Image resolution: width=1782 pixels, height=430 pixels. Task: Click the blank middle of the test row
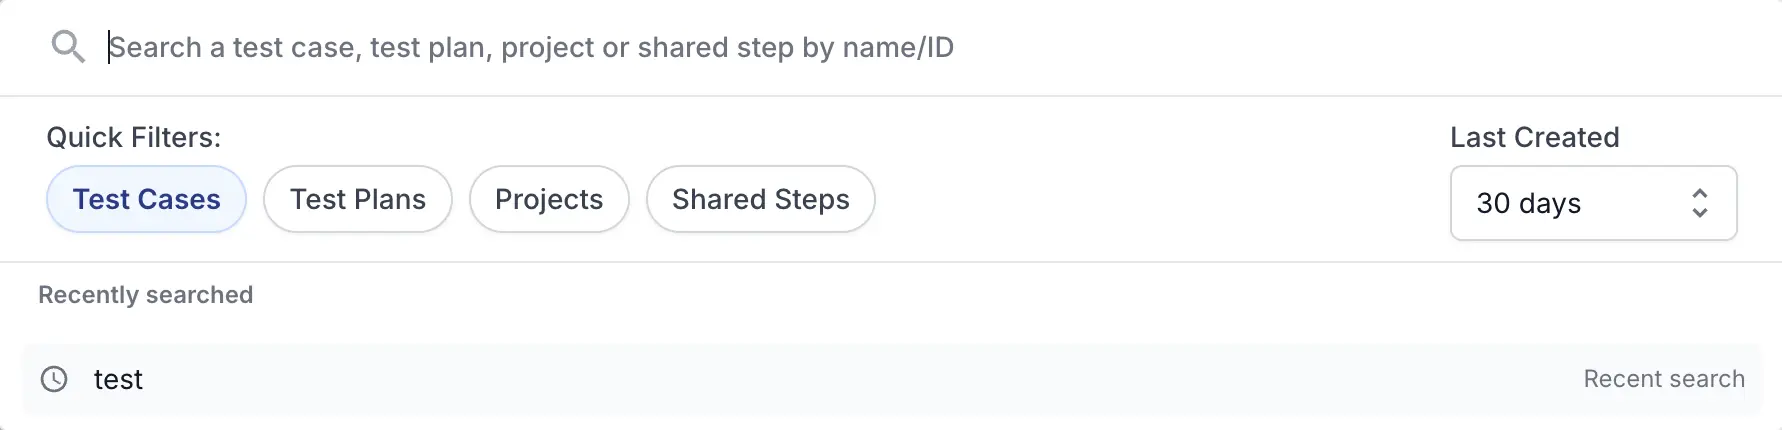pos(860,379)
